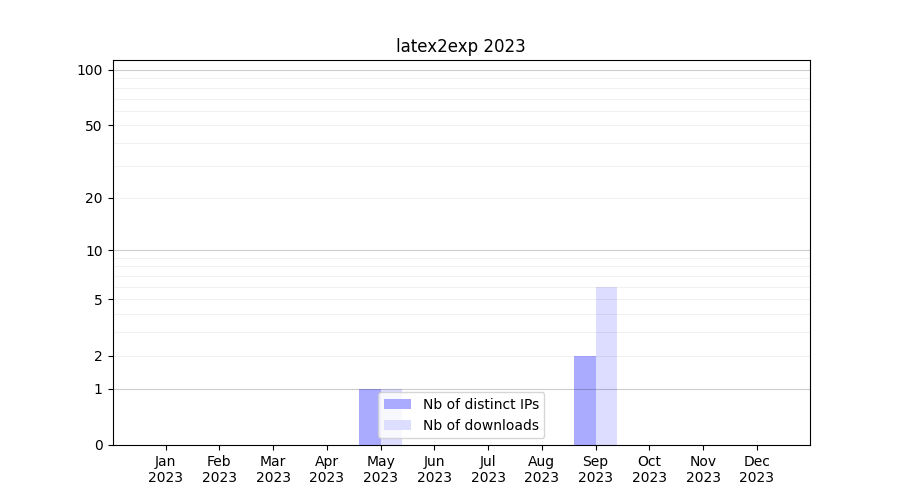900x500 pixels.
Task: Select the September distinct IPs bar
Action: tap(584, 400)
